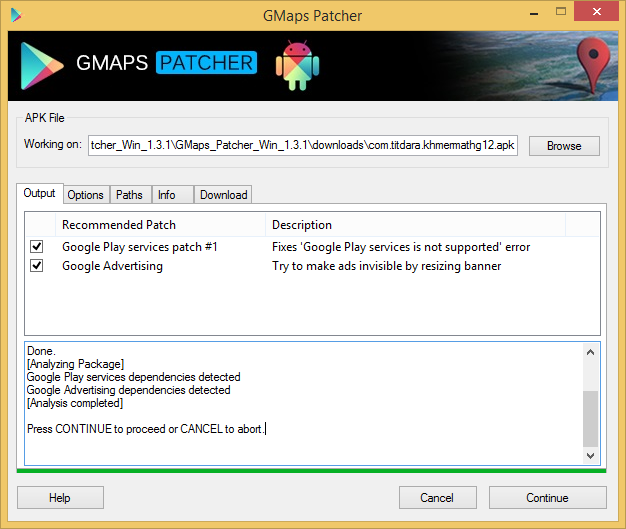
Task: Maximize the GMaps Patcher window
Action: point(561,12)
